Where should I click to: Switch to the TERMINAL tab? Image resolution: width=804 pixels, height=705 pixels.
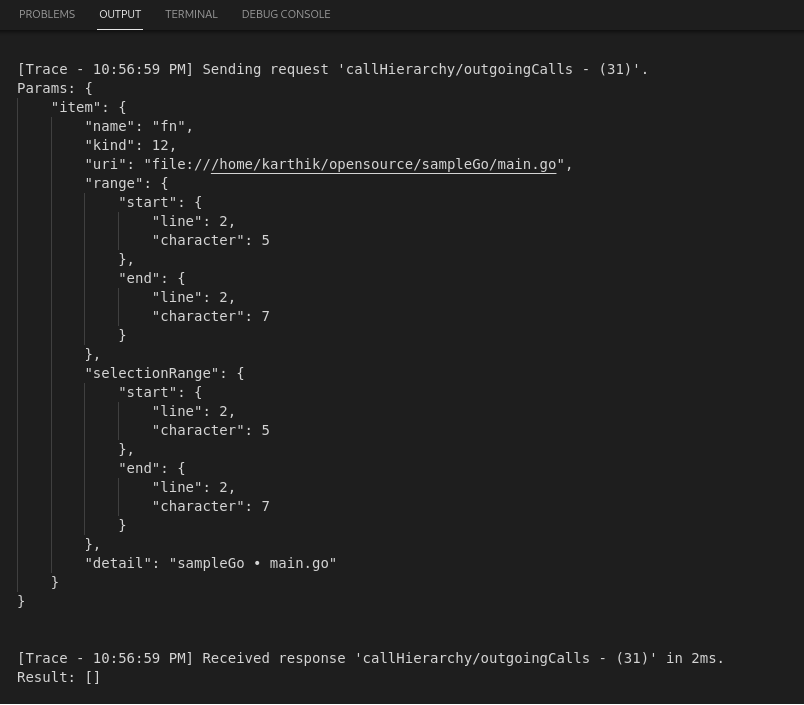pyautogui.click(x=191, y=14)
